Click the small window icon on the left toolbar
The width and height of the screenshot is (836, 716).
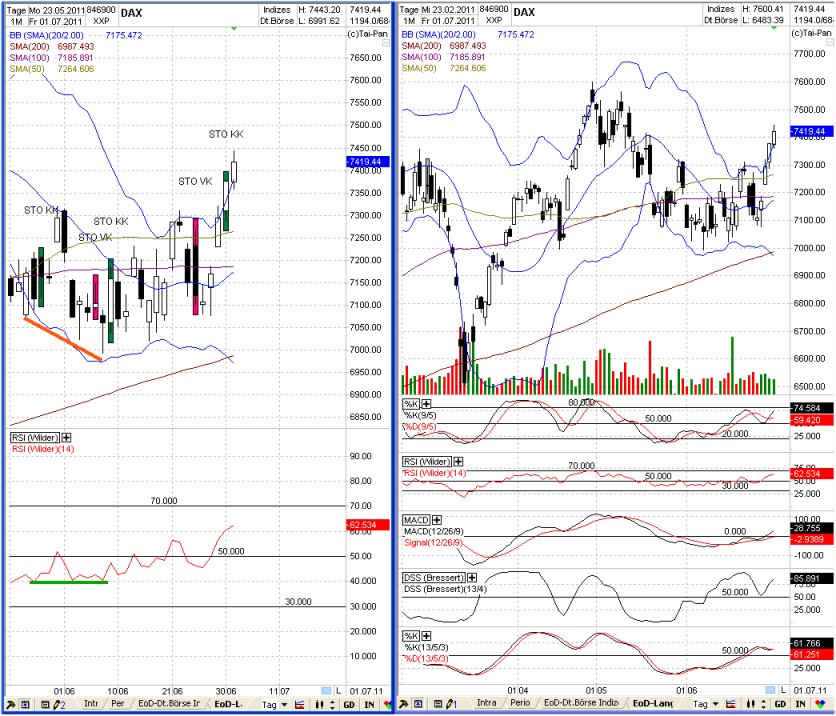(44, 705)
